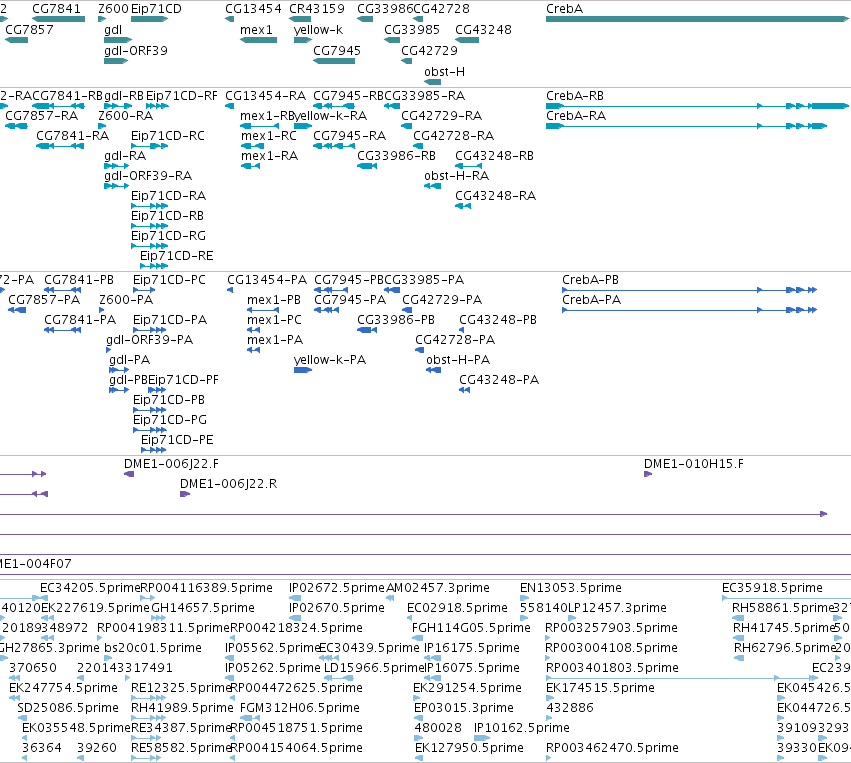851x763 pixels.
Task: Select the obst-H gene
Action: (433, 82)
